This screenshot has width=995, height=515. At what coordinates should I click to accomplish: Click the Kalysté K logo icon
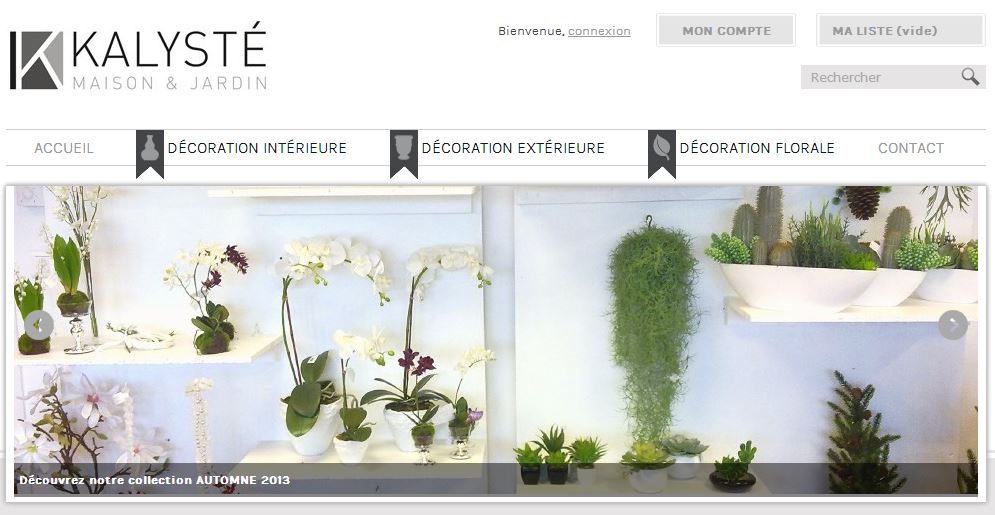click(36, 60)
